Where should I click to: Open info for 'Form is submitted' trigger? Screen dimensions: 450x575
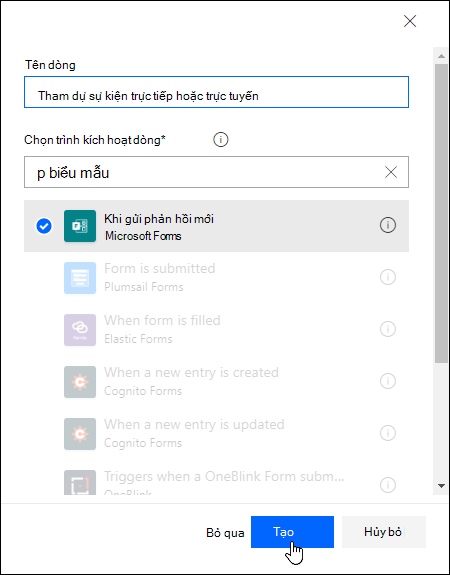(x=388, y=277)
